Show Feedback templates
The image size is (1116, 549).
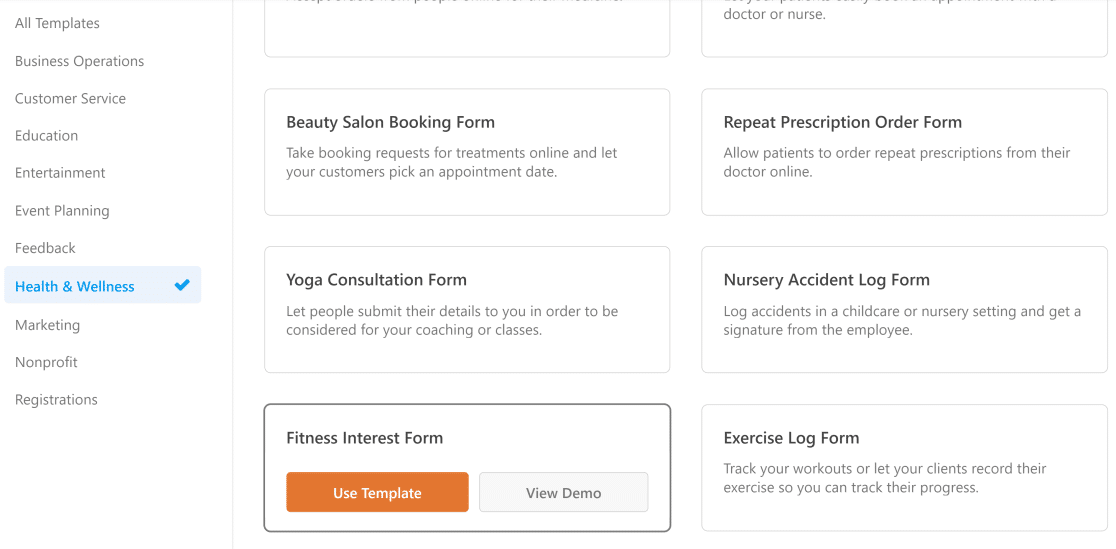point(45,249)
